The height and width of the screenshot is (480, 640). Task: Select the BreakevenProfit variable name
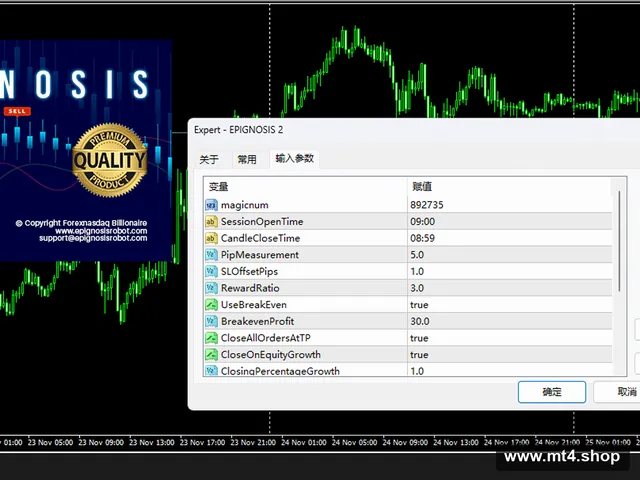[x=257, y=321]
